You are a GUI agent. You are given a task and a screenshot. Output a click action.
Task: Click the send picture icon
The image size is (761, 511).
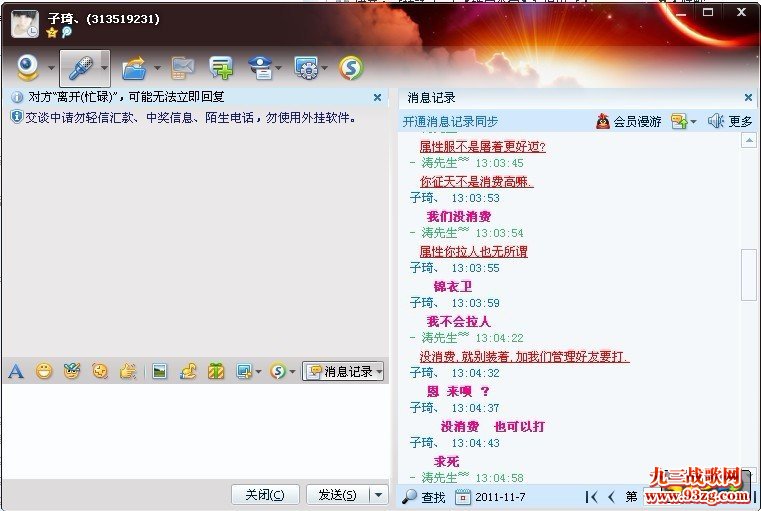pos(159,371)
